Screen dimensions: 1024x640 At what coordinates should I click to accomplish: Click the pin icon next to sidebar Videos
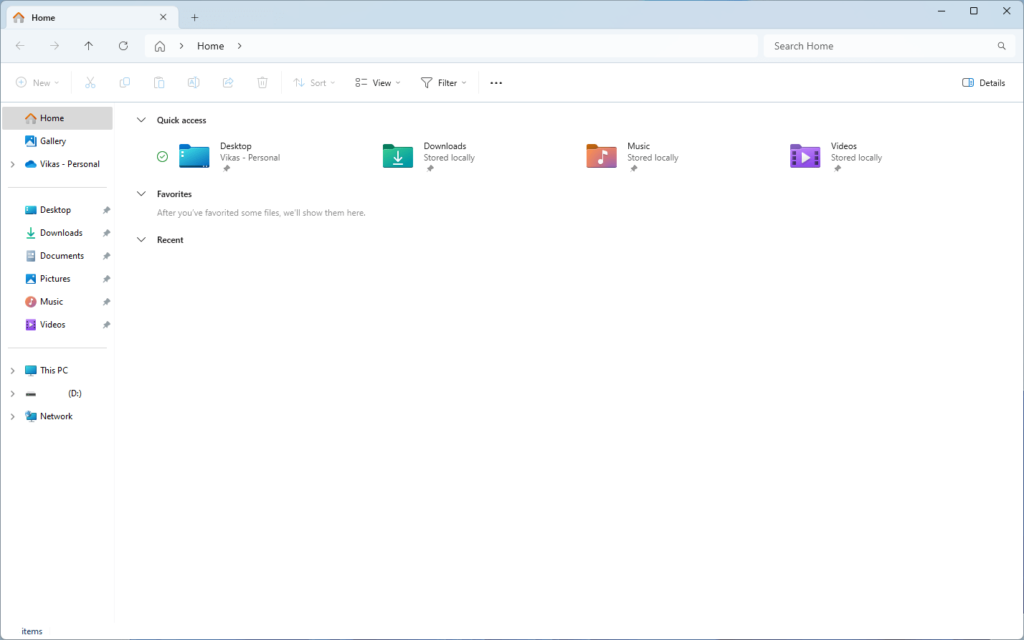[x=106, y=325]
